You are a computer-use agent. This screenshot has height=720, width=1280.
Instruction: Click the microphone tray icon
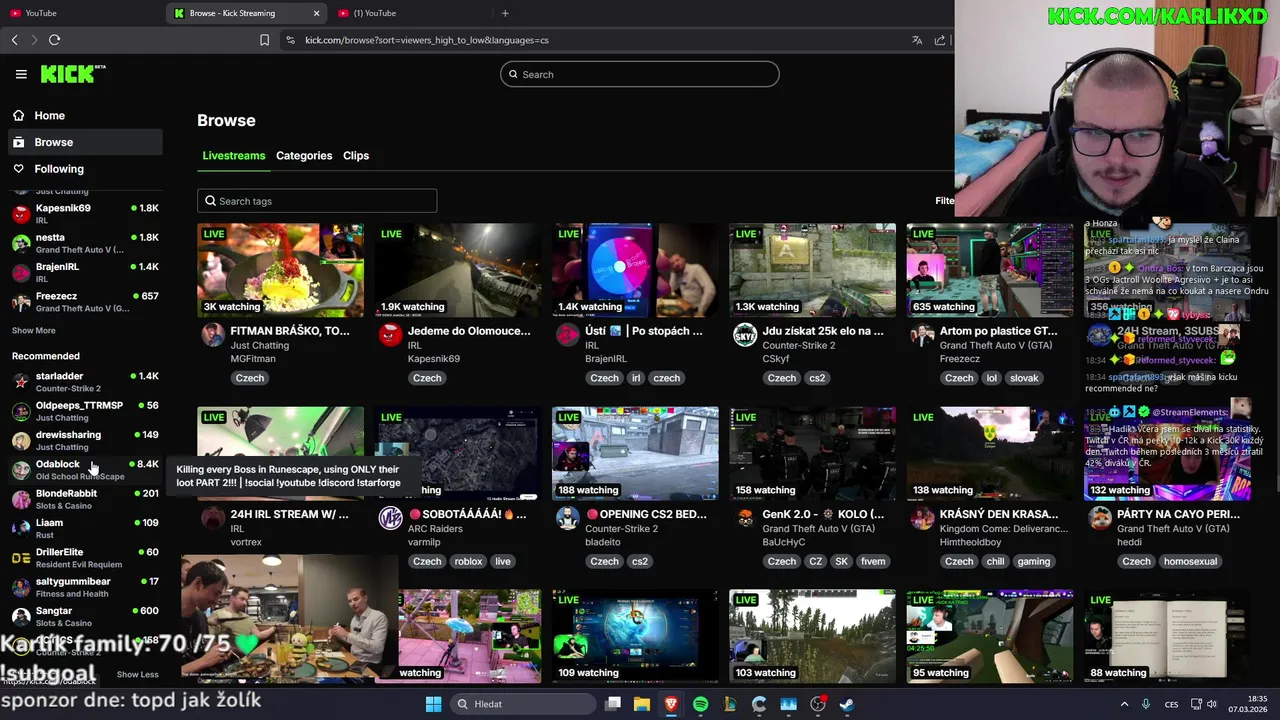1146,704
